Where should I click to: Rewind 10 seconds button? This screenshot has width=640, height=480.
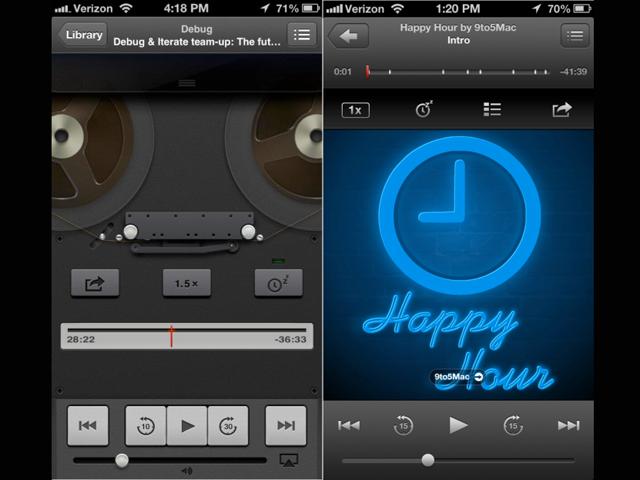click(x=145, y=426)
